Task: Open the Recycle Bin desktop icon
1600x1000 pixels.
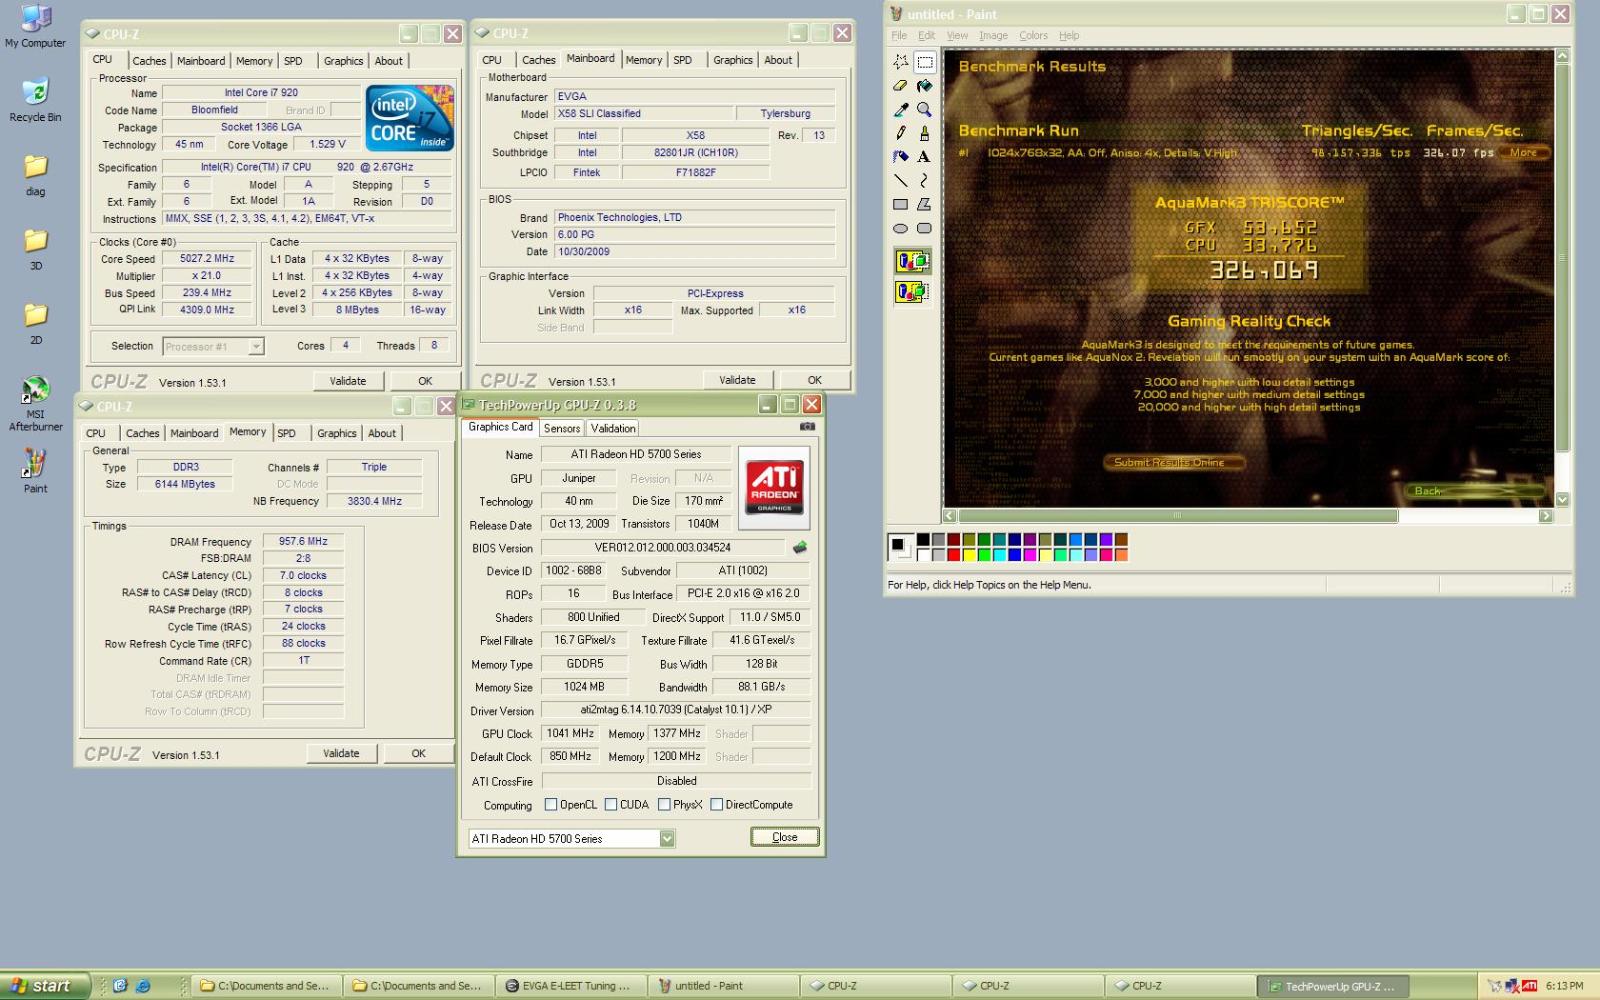Action: click(35, 99)
